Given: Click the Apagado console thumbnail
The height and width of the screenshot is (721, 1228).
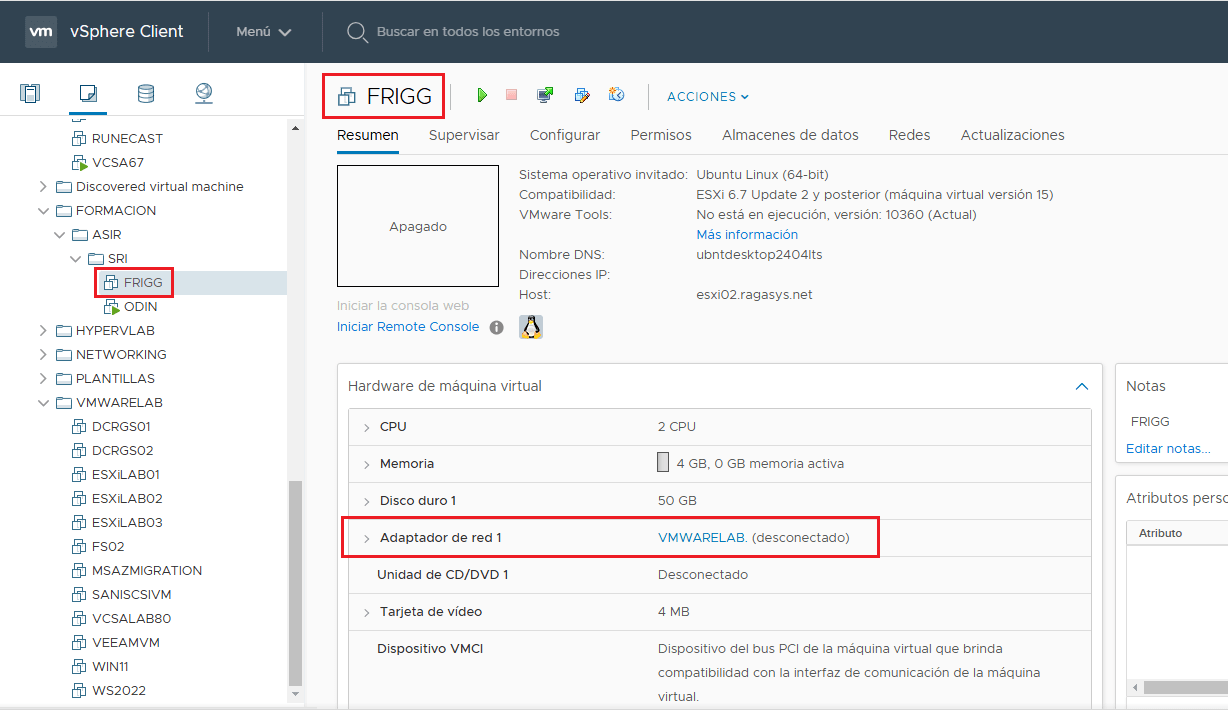Looking at the screenshot, I should tap(418, 227).
